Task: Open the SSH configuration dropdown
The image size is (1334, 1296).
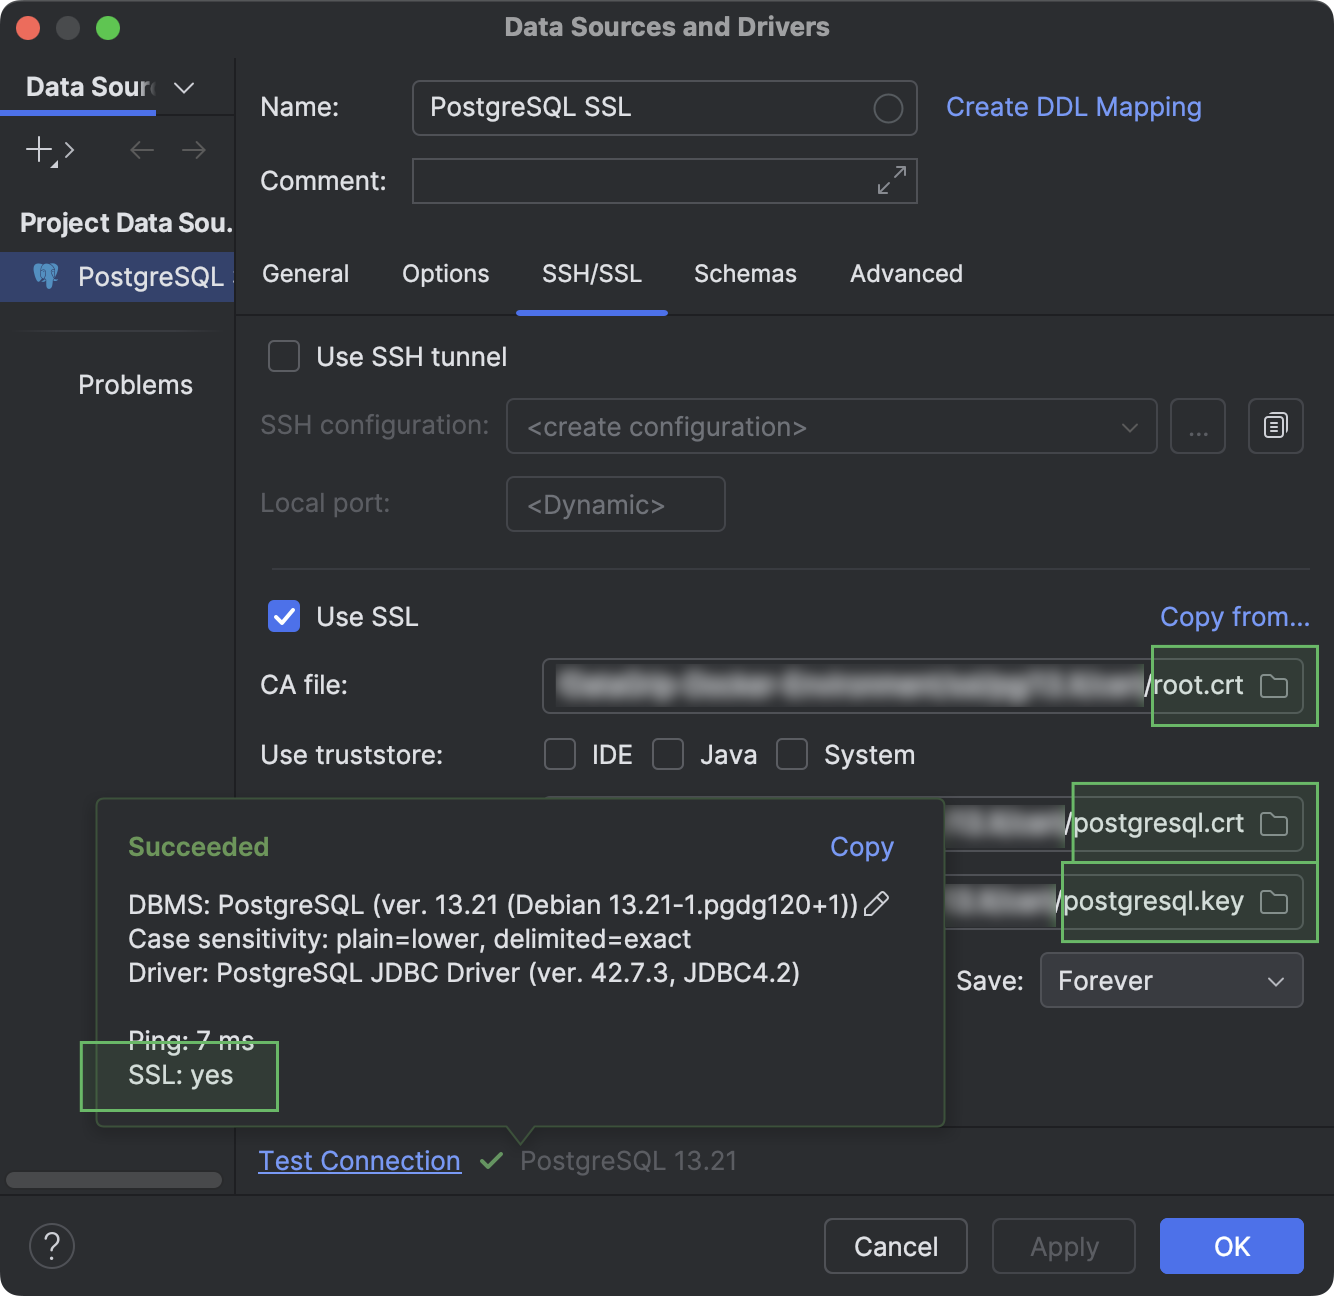Action: point(1128,426)
